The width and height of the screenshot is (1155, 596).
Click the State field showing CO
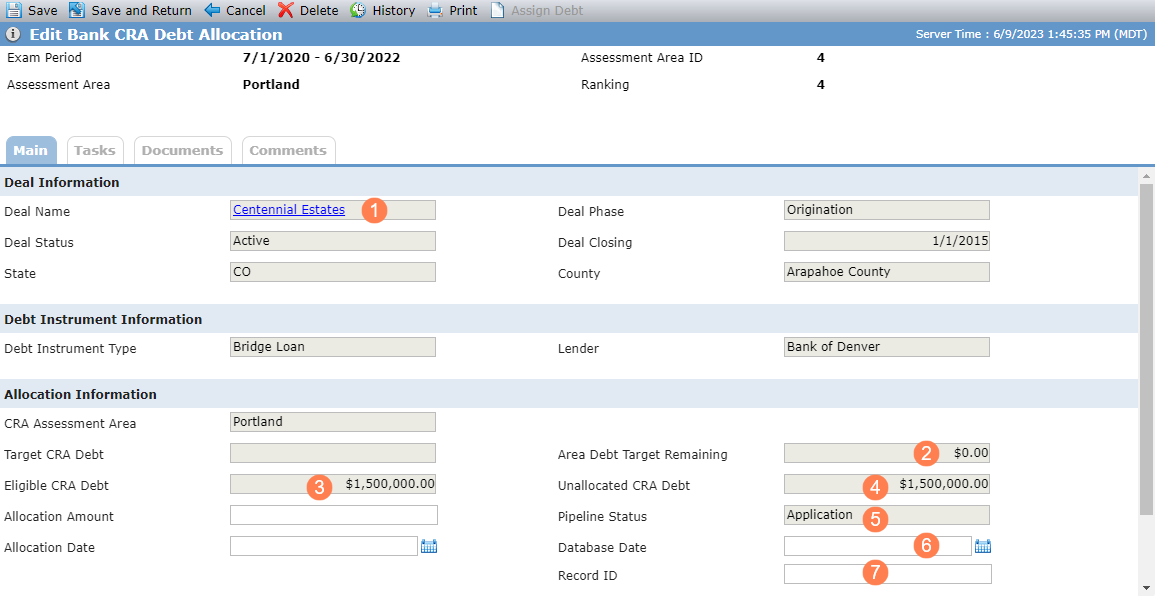point(333,272)
